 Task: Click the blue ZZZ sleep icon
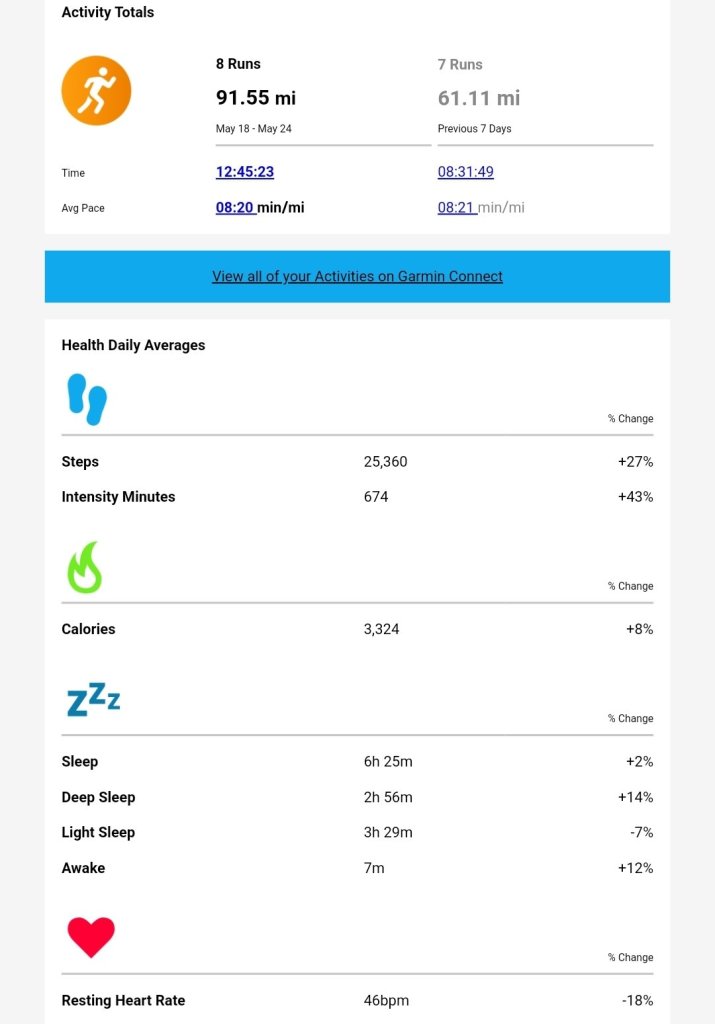93,700
